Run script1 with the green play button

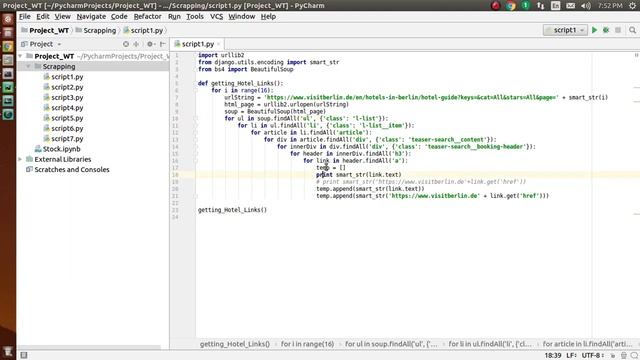click(594, 30)
